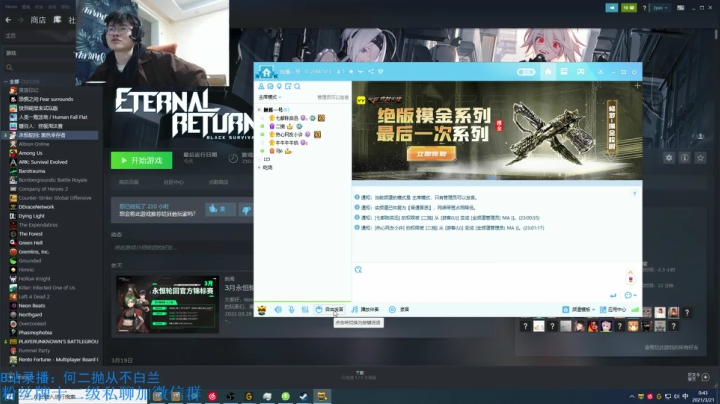Open the YY audio mixer sliders icon

pyautogui.click(x=304, y=310)
